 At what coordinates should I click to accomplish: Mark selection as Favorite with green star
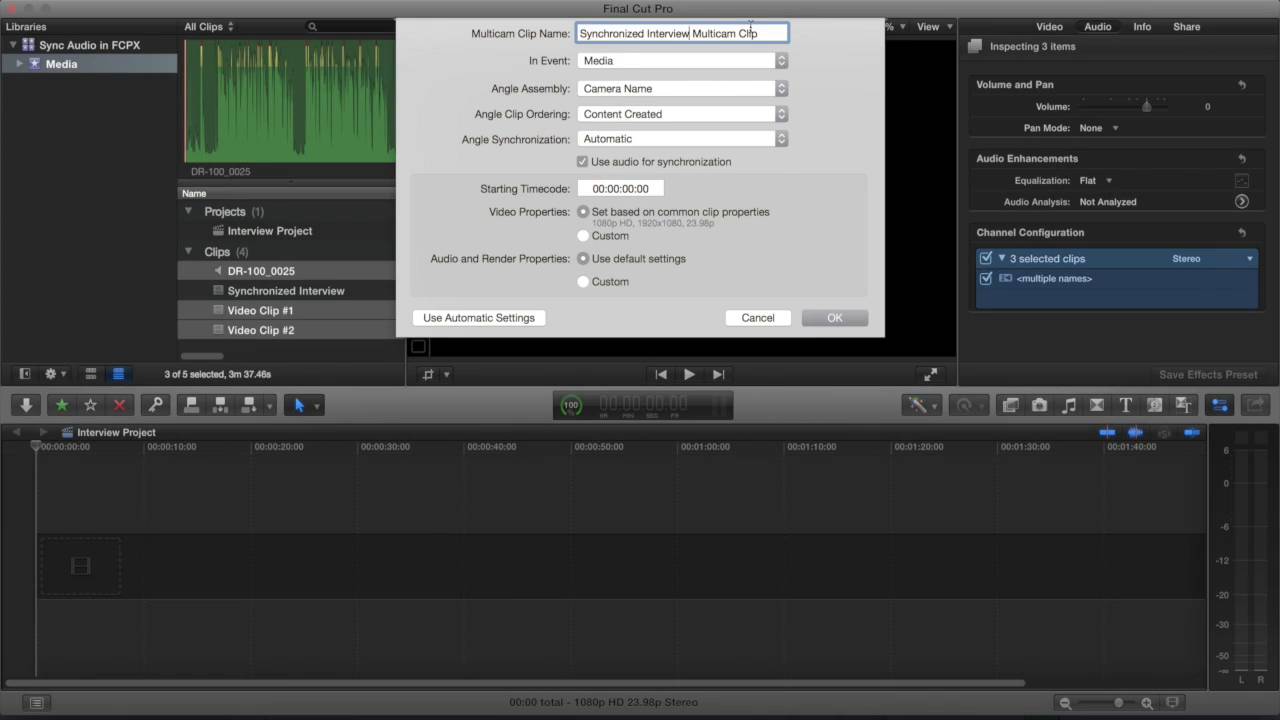[61, 405]
